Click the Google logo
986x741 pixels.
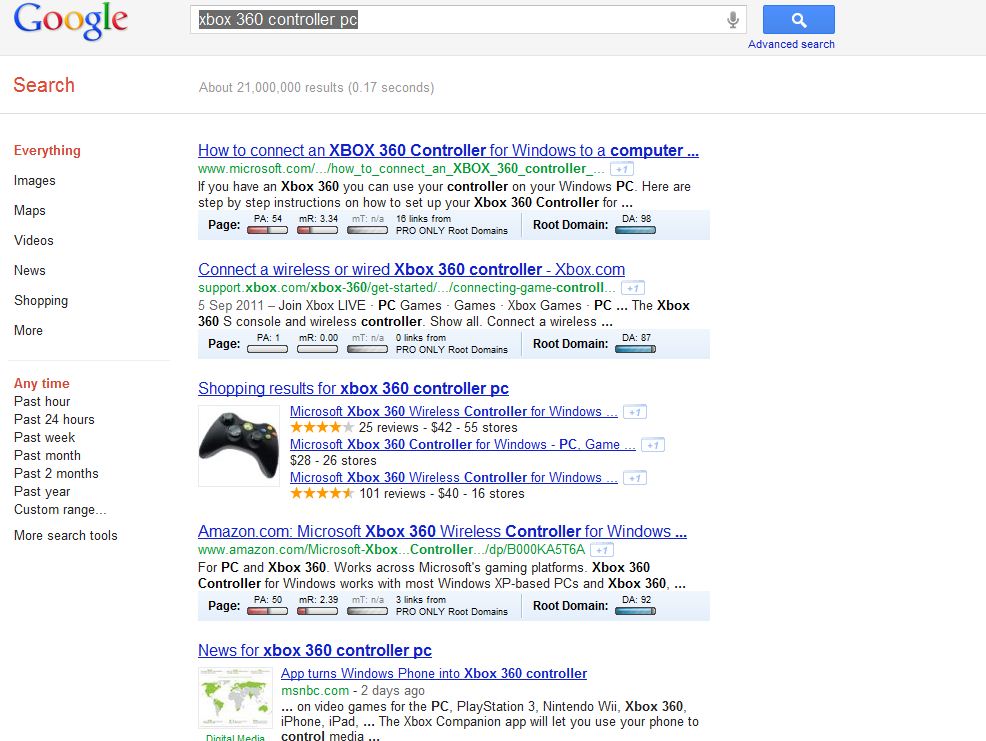70,21
